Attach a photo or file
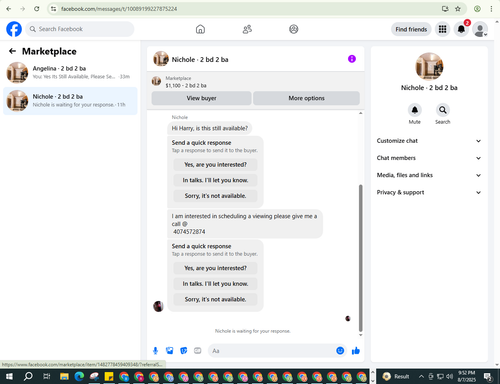 (170, 351)
